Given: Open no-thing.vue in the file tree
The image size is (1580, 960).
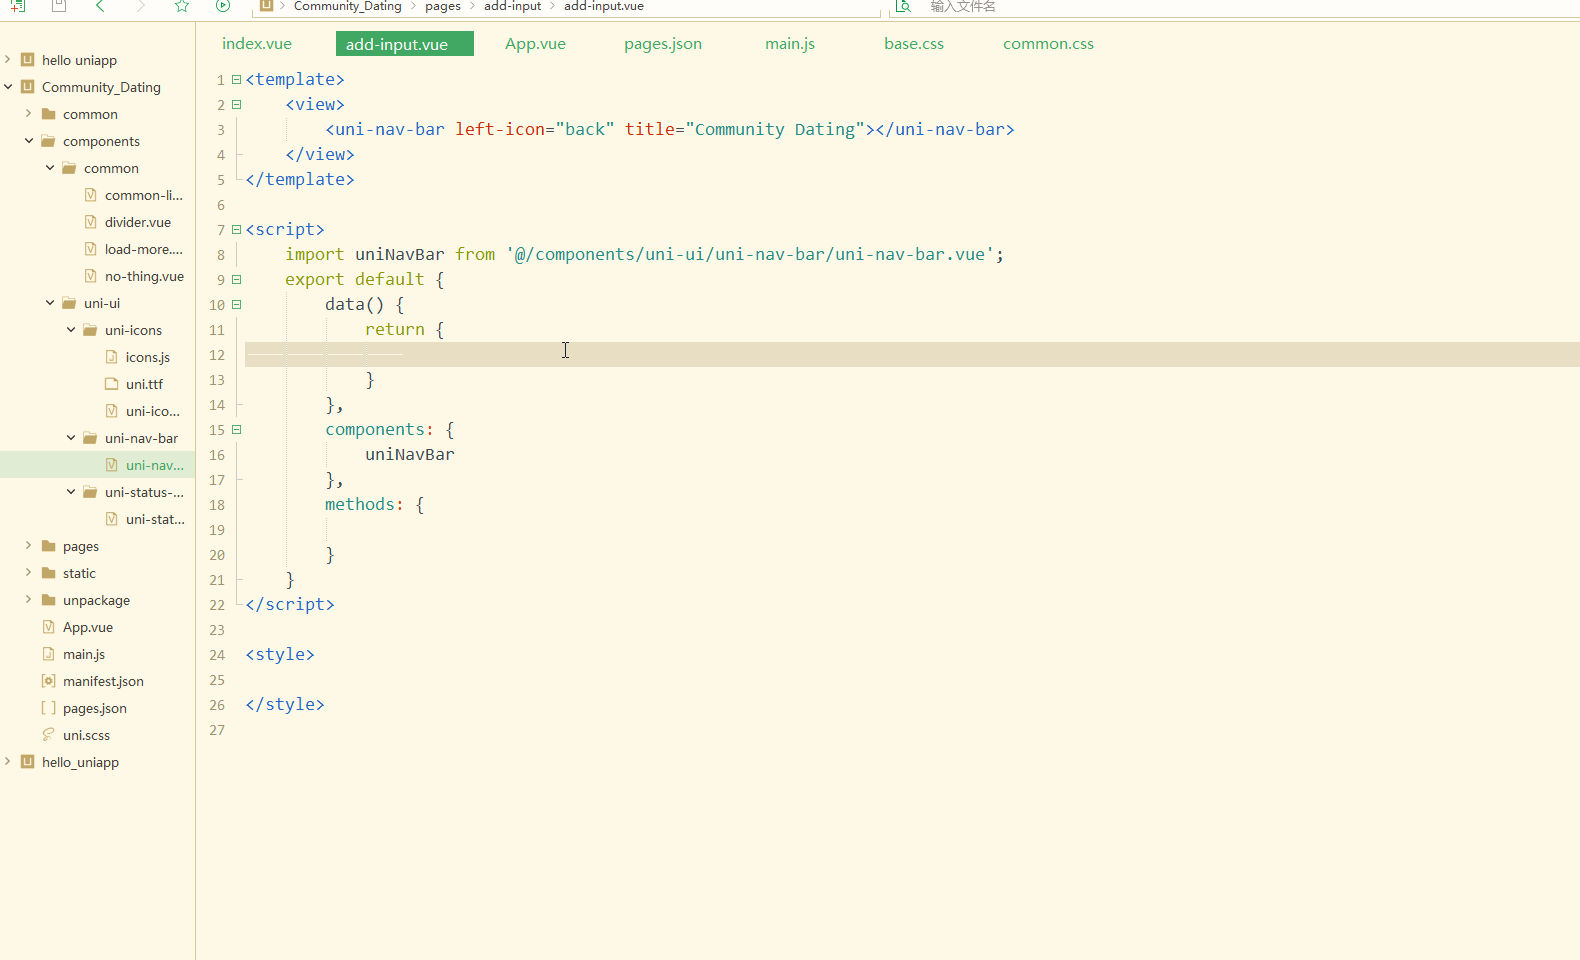Looking at the screenshot, I should [144, 276].
